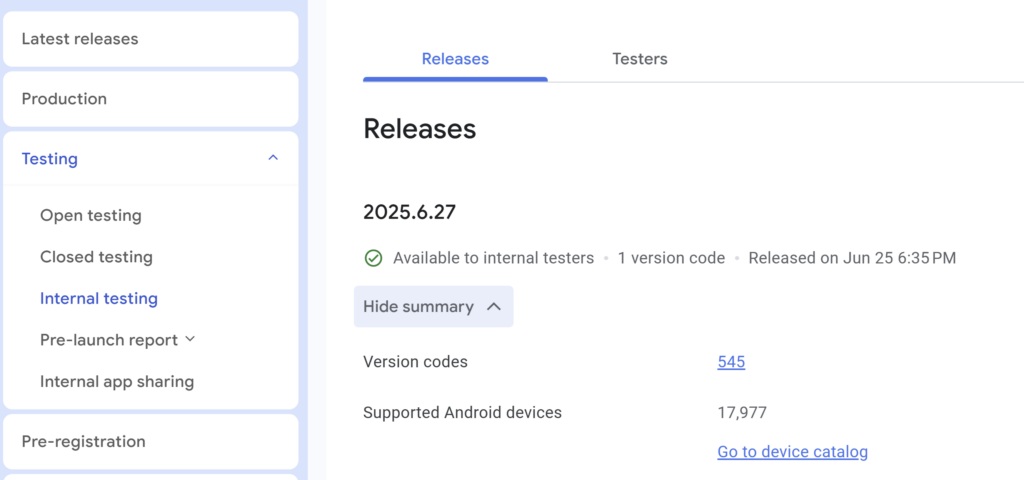Viewport: 1024px width, 480px height.
Task: Select Closed testing in sidebar
Action: pos(96,257)
